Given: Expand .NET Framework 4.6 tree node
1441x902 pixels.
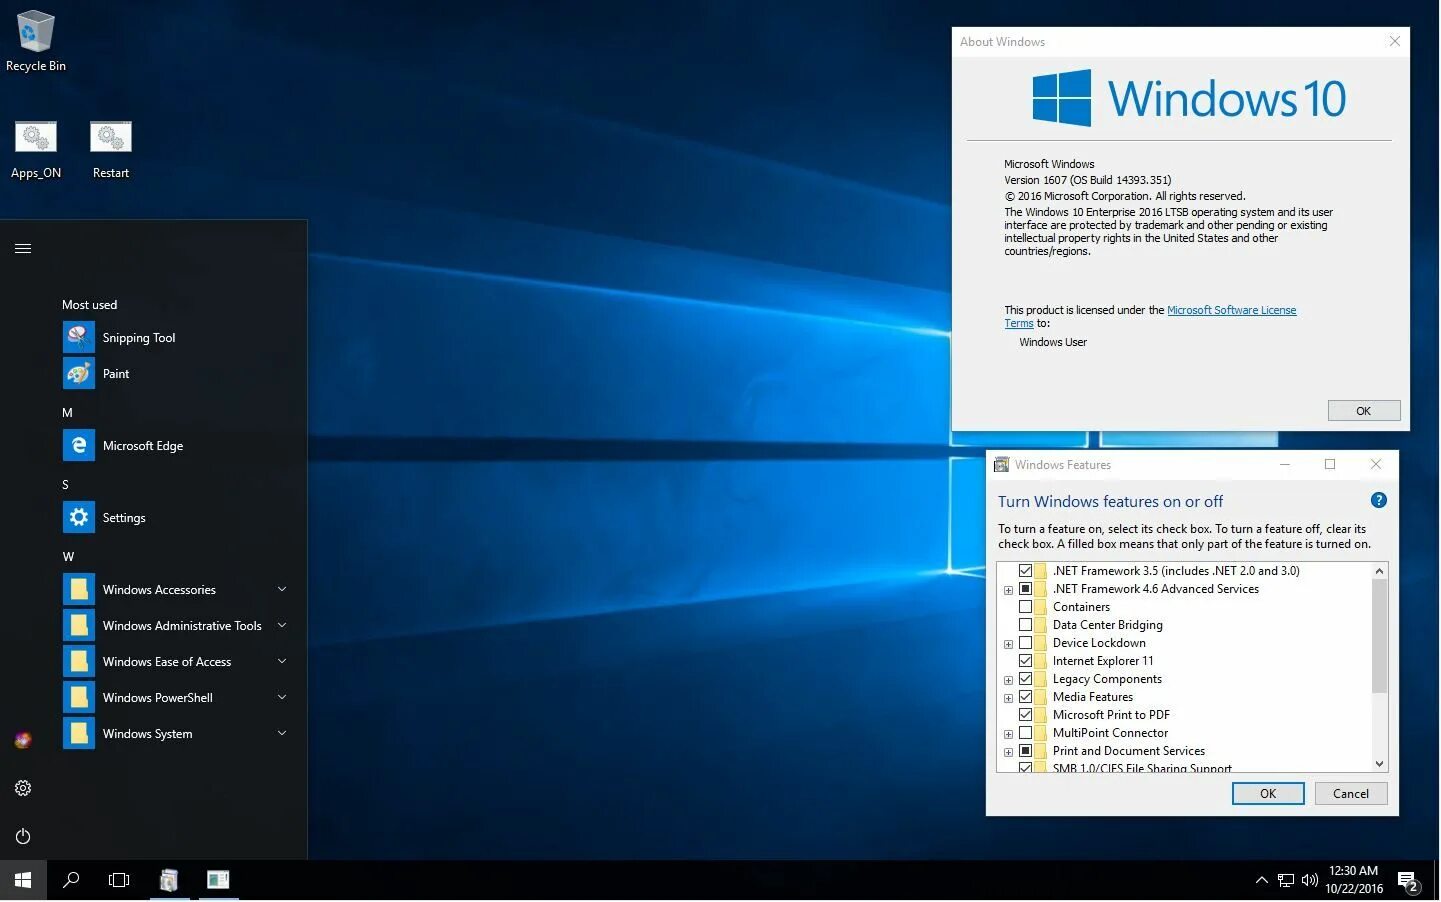Looking at the screenshot, I should [x=1008, y=590].
